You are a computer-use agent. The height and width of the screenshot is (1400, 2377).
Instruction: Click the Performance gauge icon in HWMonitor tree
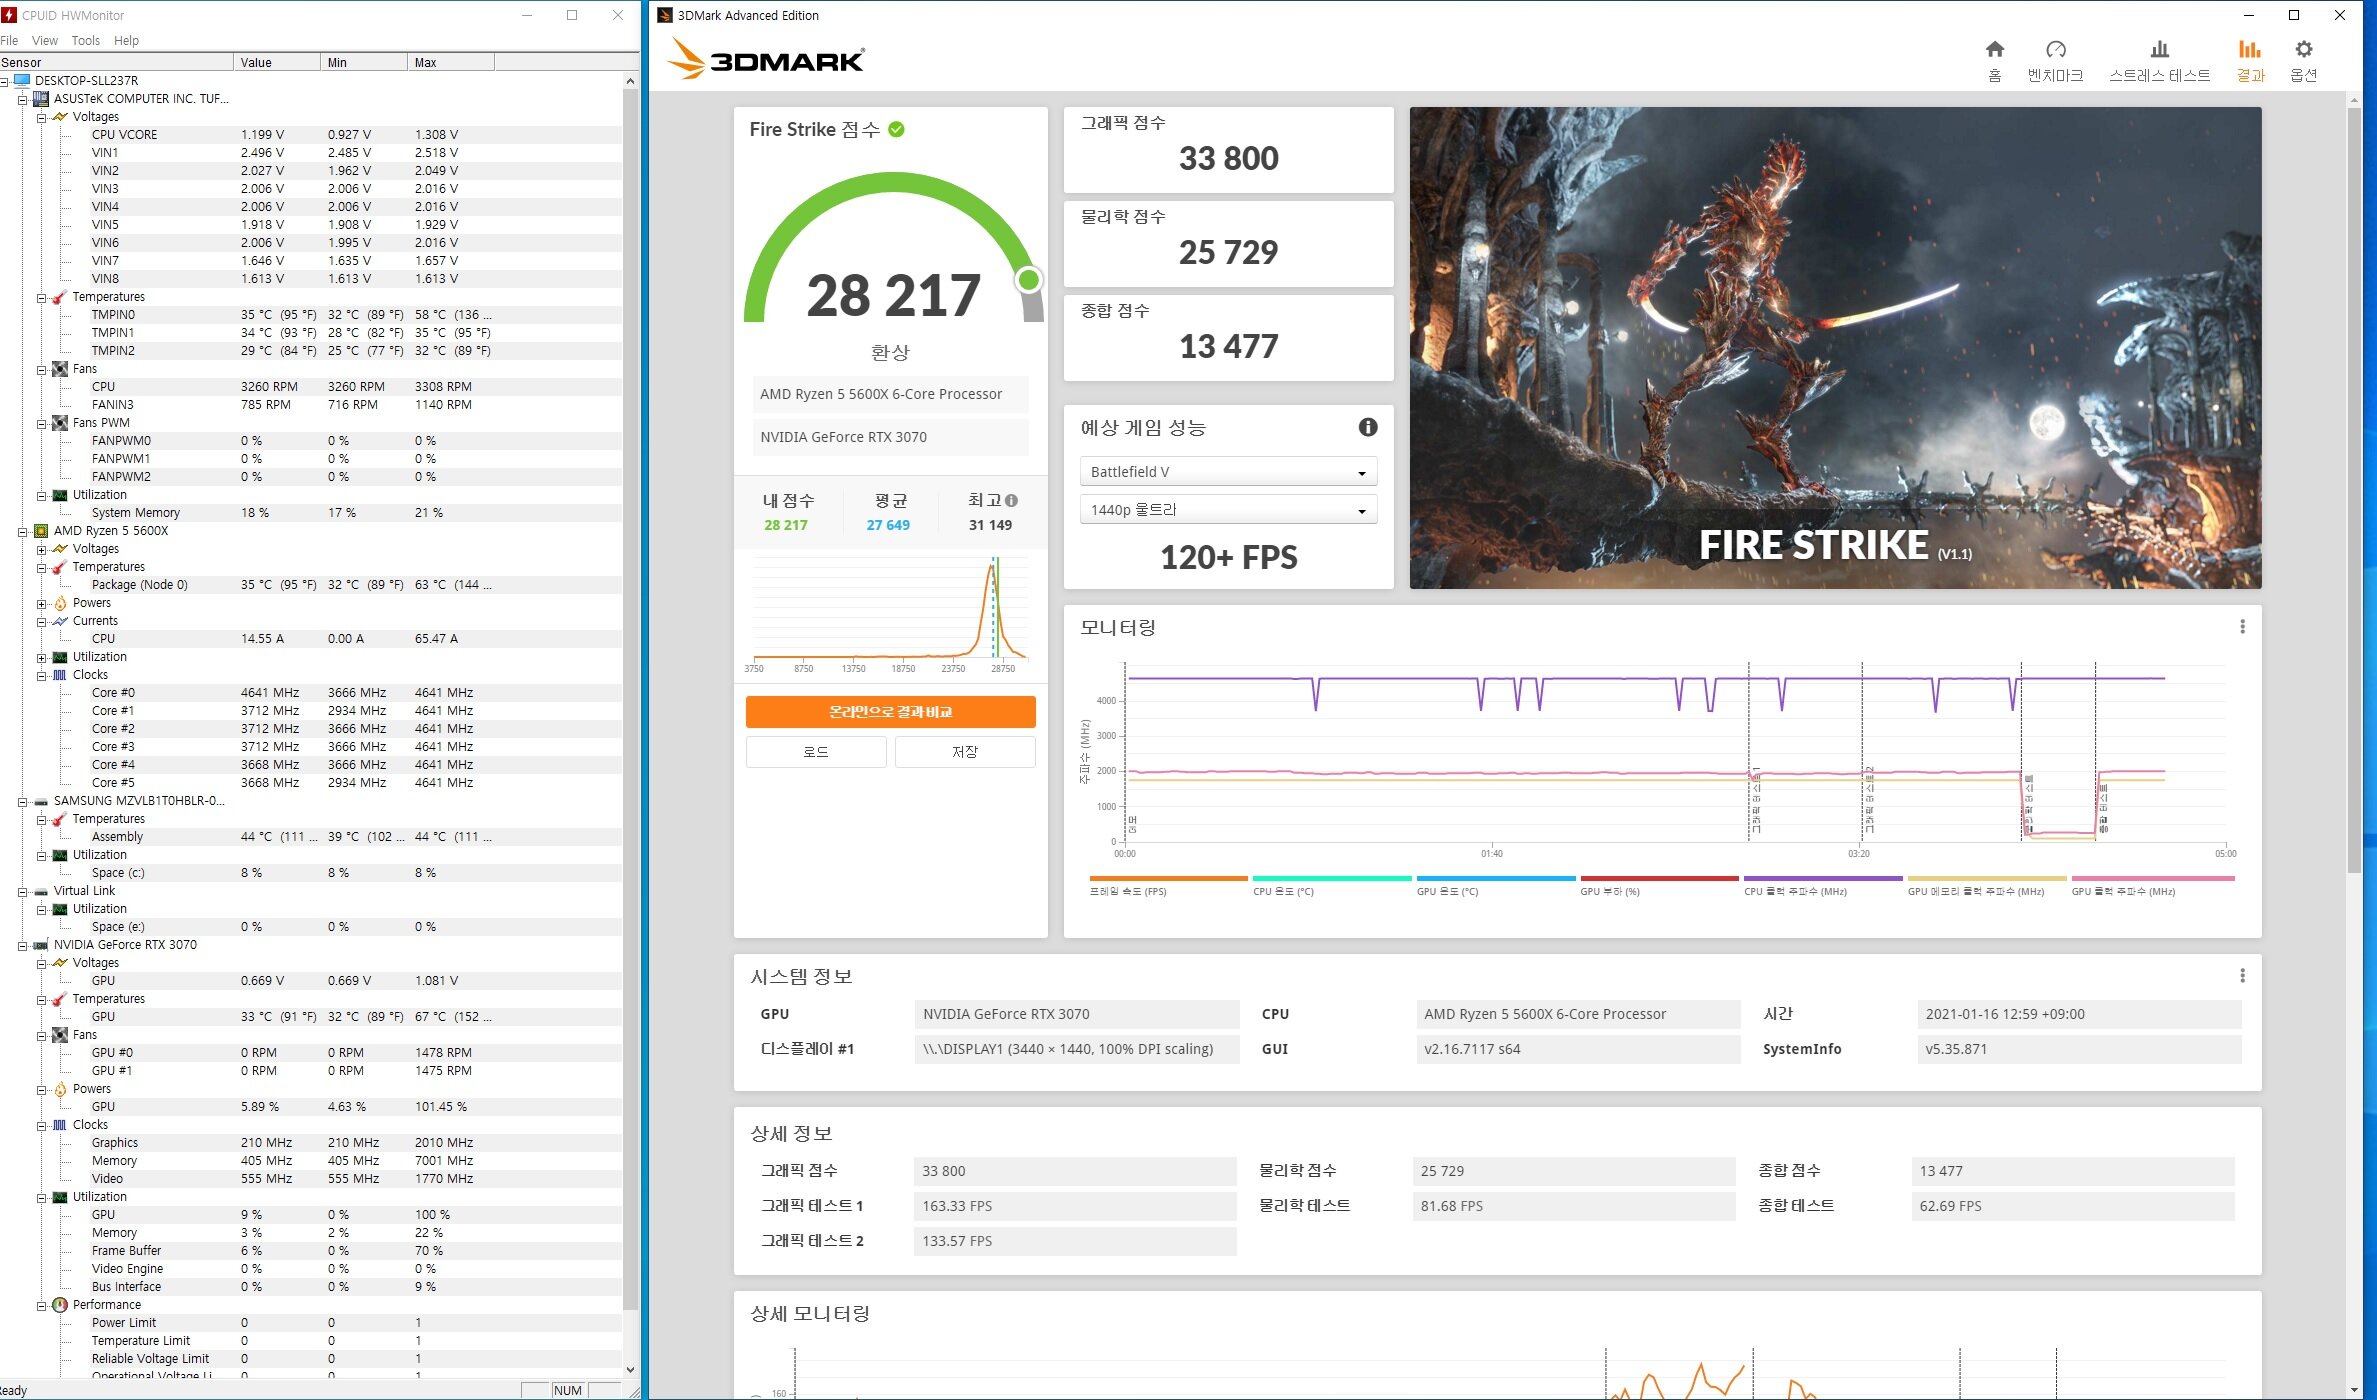coord(60,1305)
